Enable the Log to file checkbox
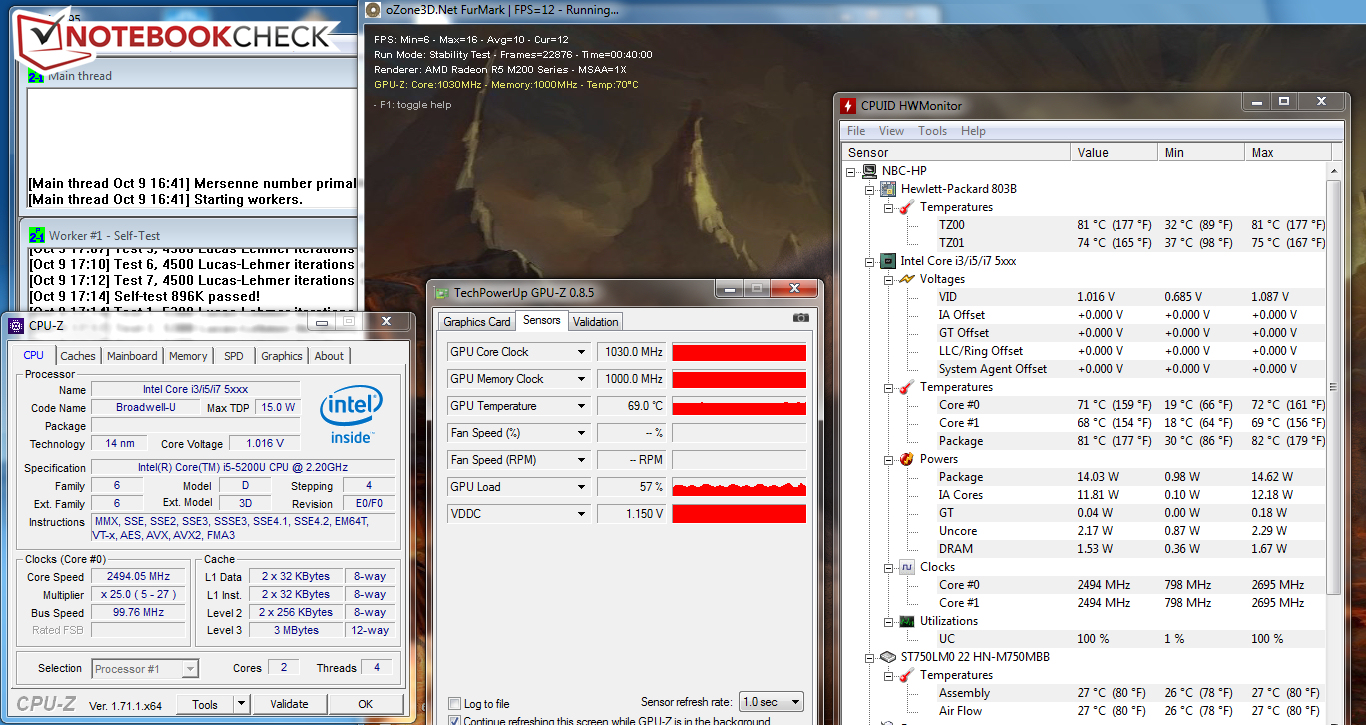This screenshot has width=1366, height=725. tap(455, 703)
